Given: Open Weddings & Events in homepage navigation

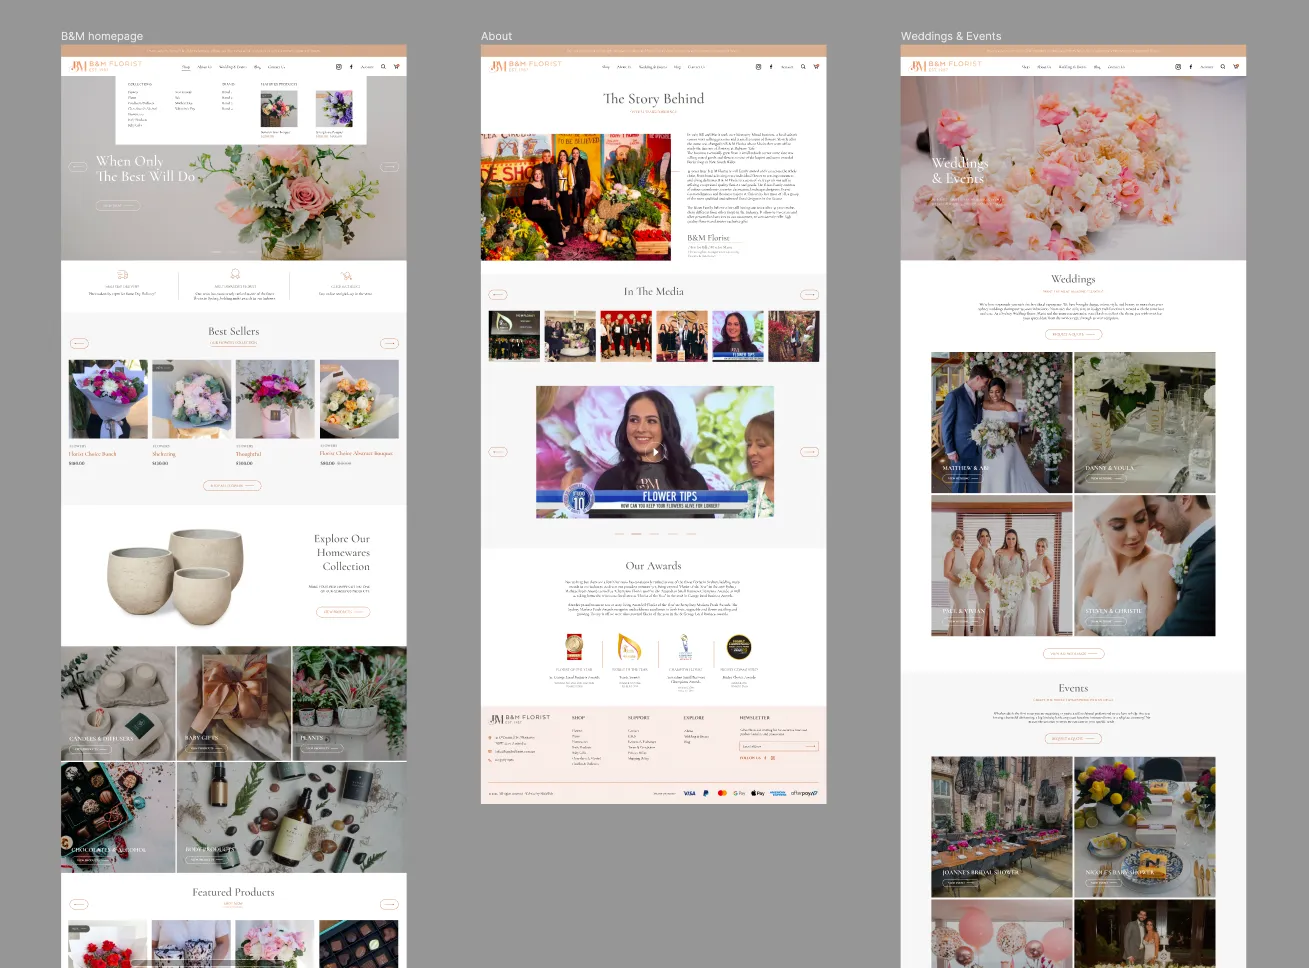Looking at the screenshot, I should pos(233,67).
